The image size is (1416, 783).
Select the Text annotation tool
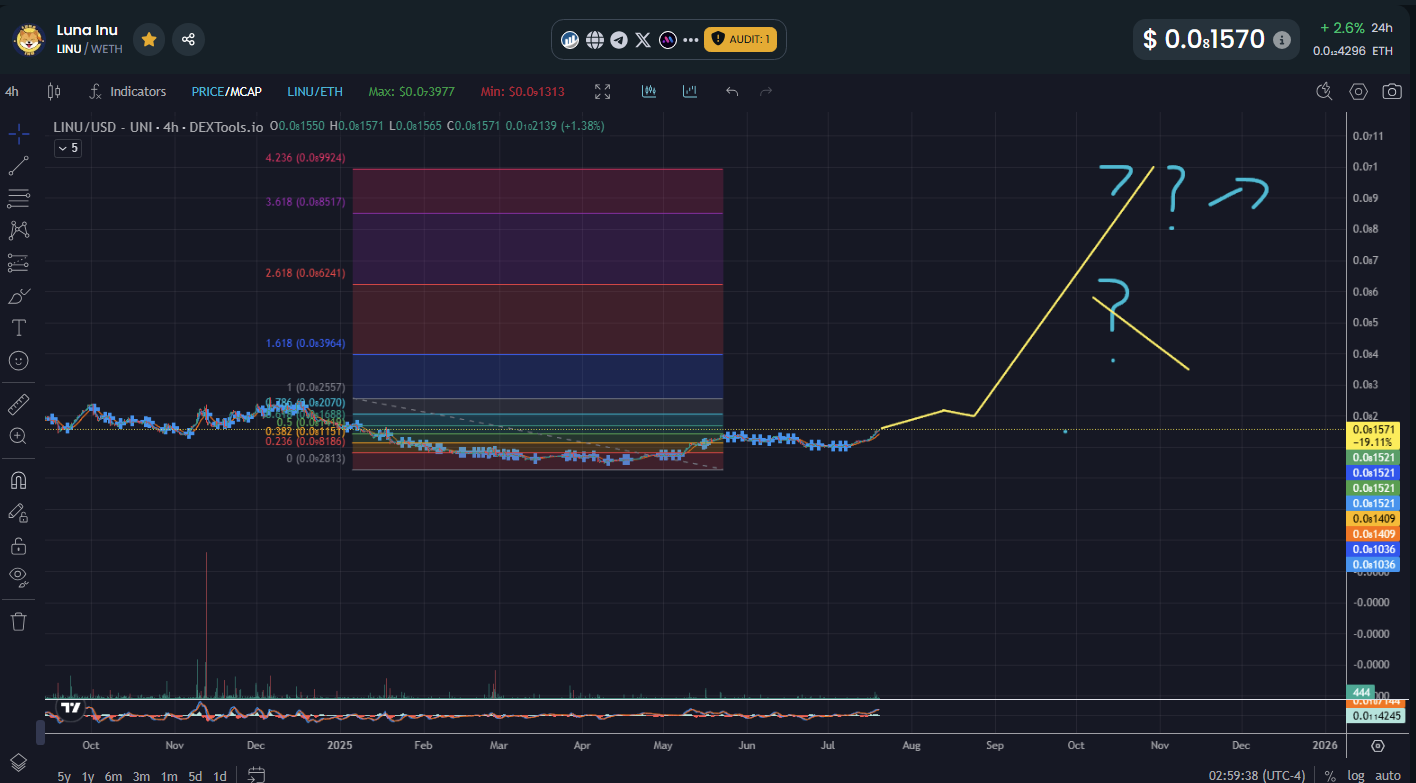18,327
